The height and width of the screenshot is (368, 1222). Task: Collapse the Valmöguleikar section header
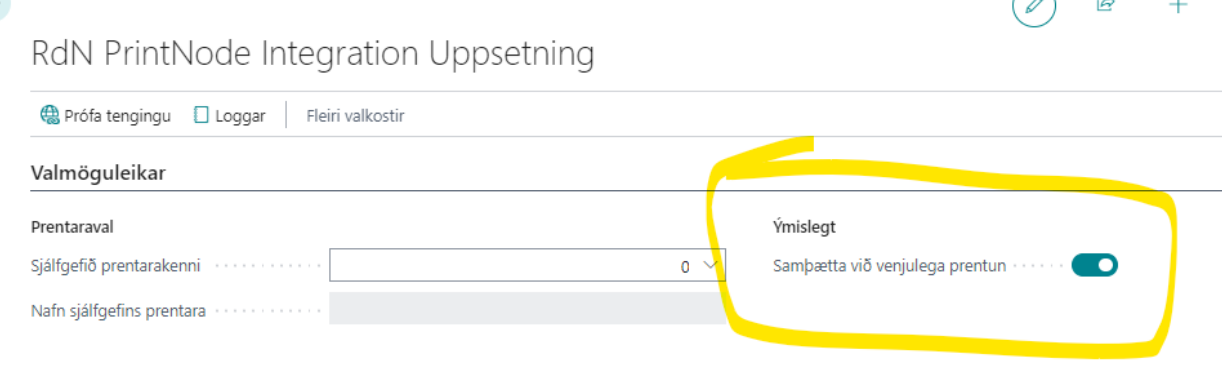(x=99, y=173)
